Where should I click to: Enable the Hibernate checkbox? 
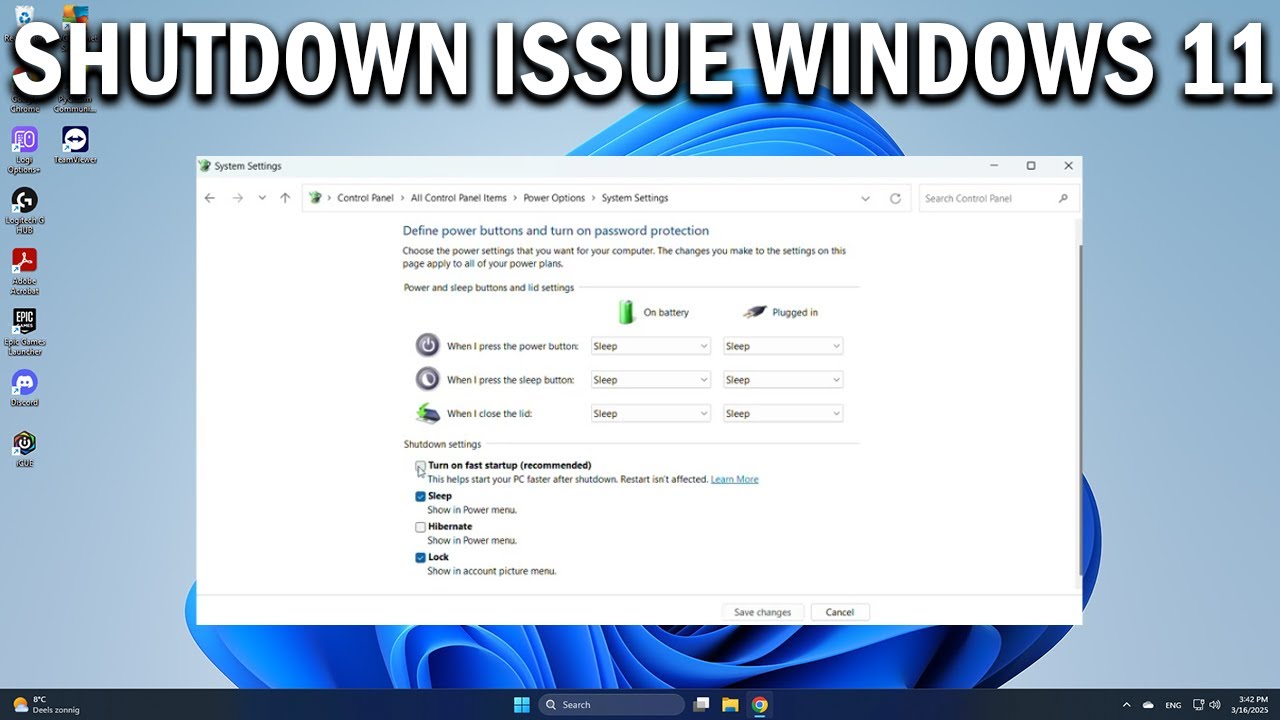[420, 527]
